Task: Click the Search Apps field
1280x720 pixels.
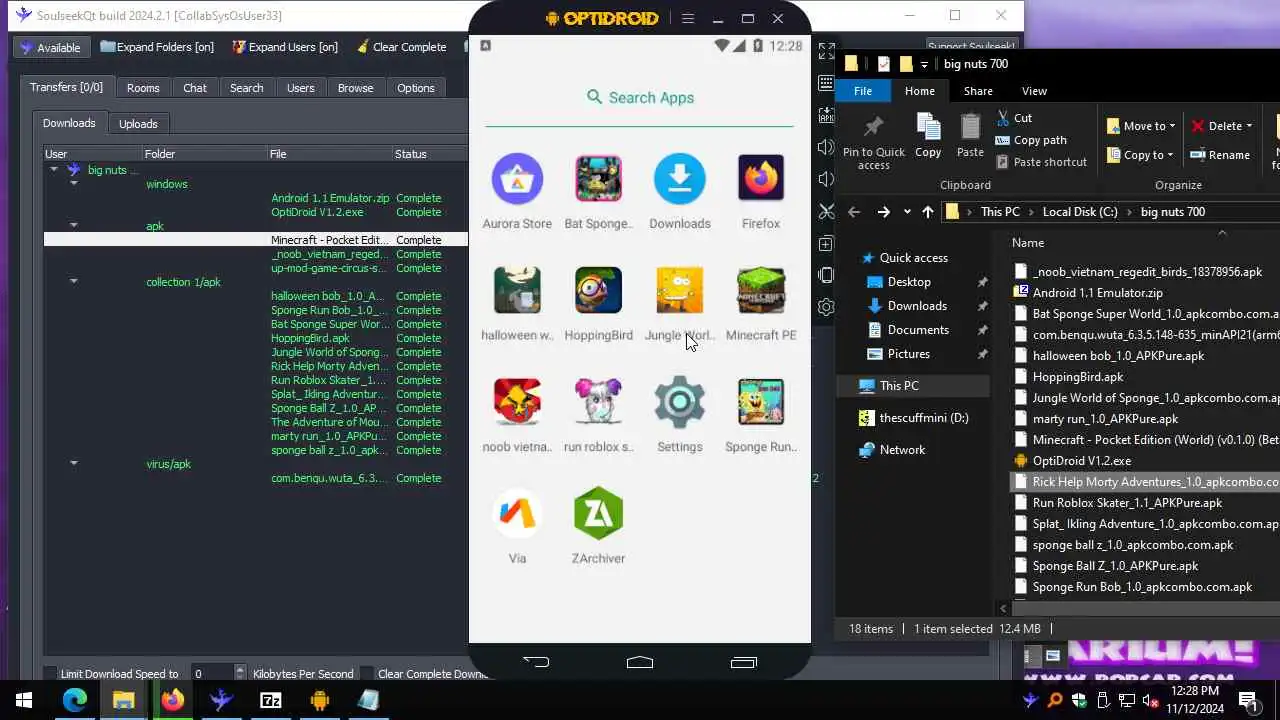Action: coord(640,98)
